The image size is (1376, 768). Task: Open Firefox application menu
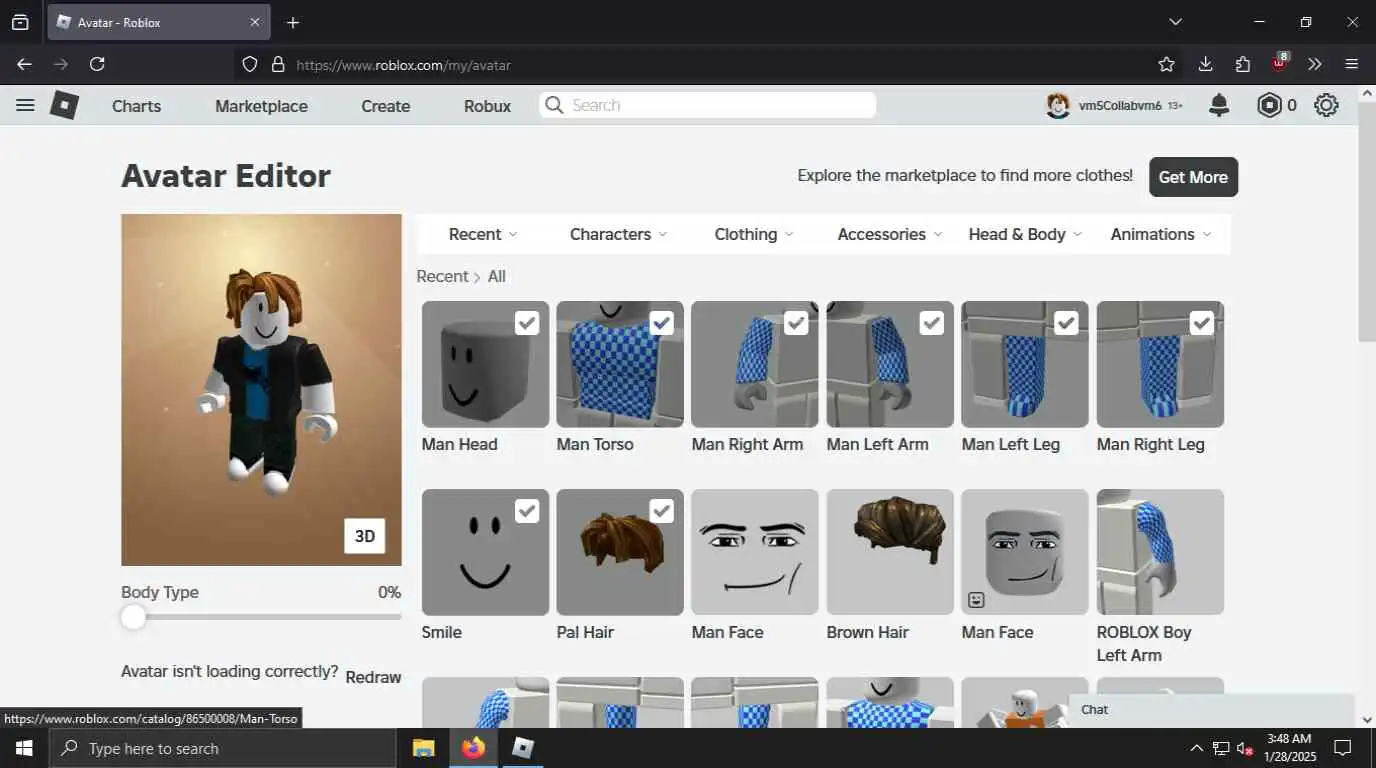click(x=1352, y=64)
